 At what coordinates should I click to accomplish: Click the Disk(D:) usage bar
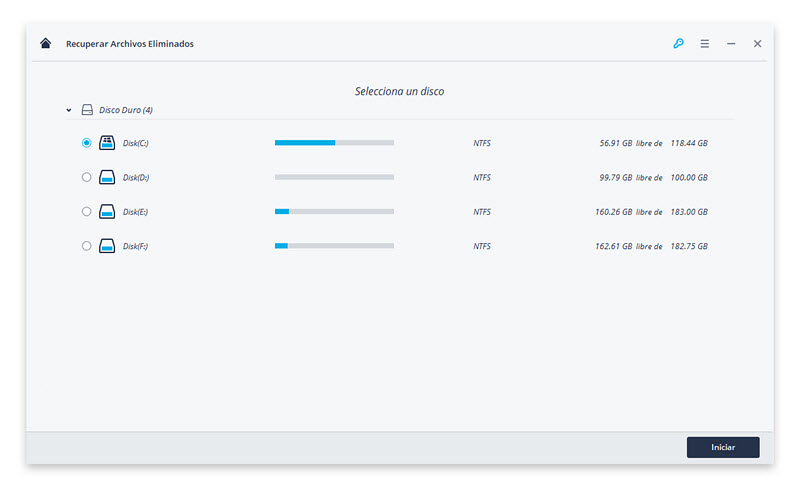click(x=334, y=177)
